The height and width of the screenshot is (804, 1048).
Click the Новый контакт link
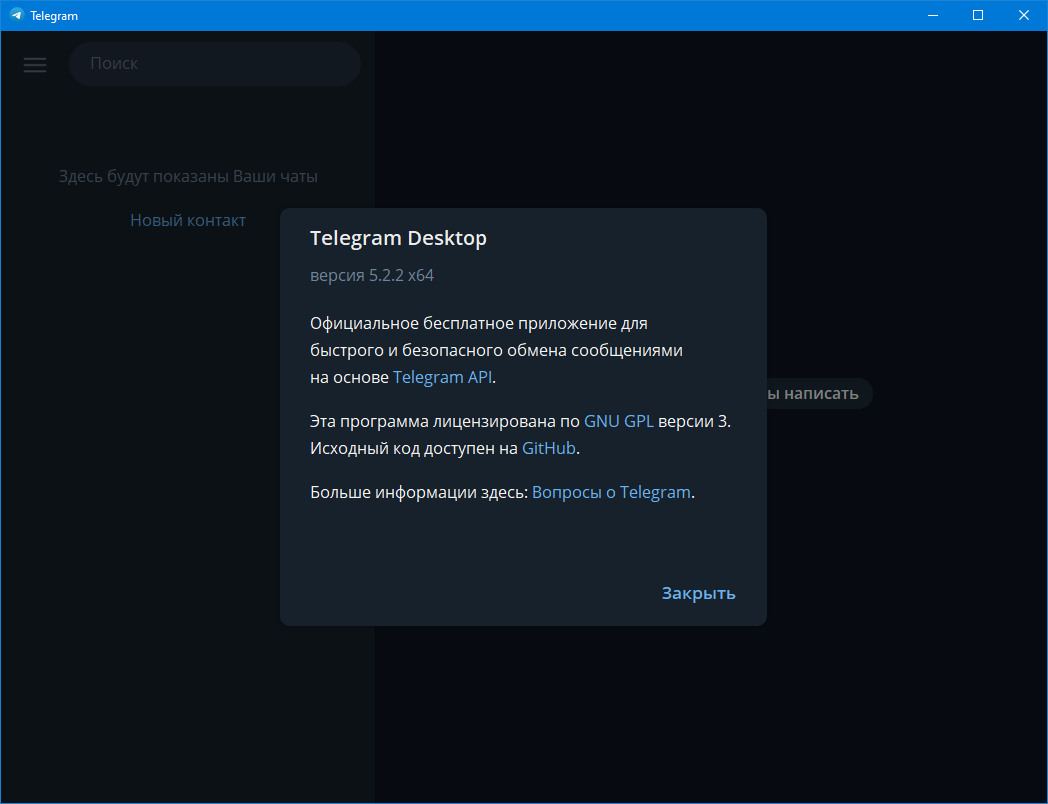pyautogui.click(x=188, y=220)
